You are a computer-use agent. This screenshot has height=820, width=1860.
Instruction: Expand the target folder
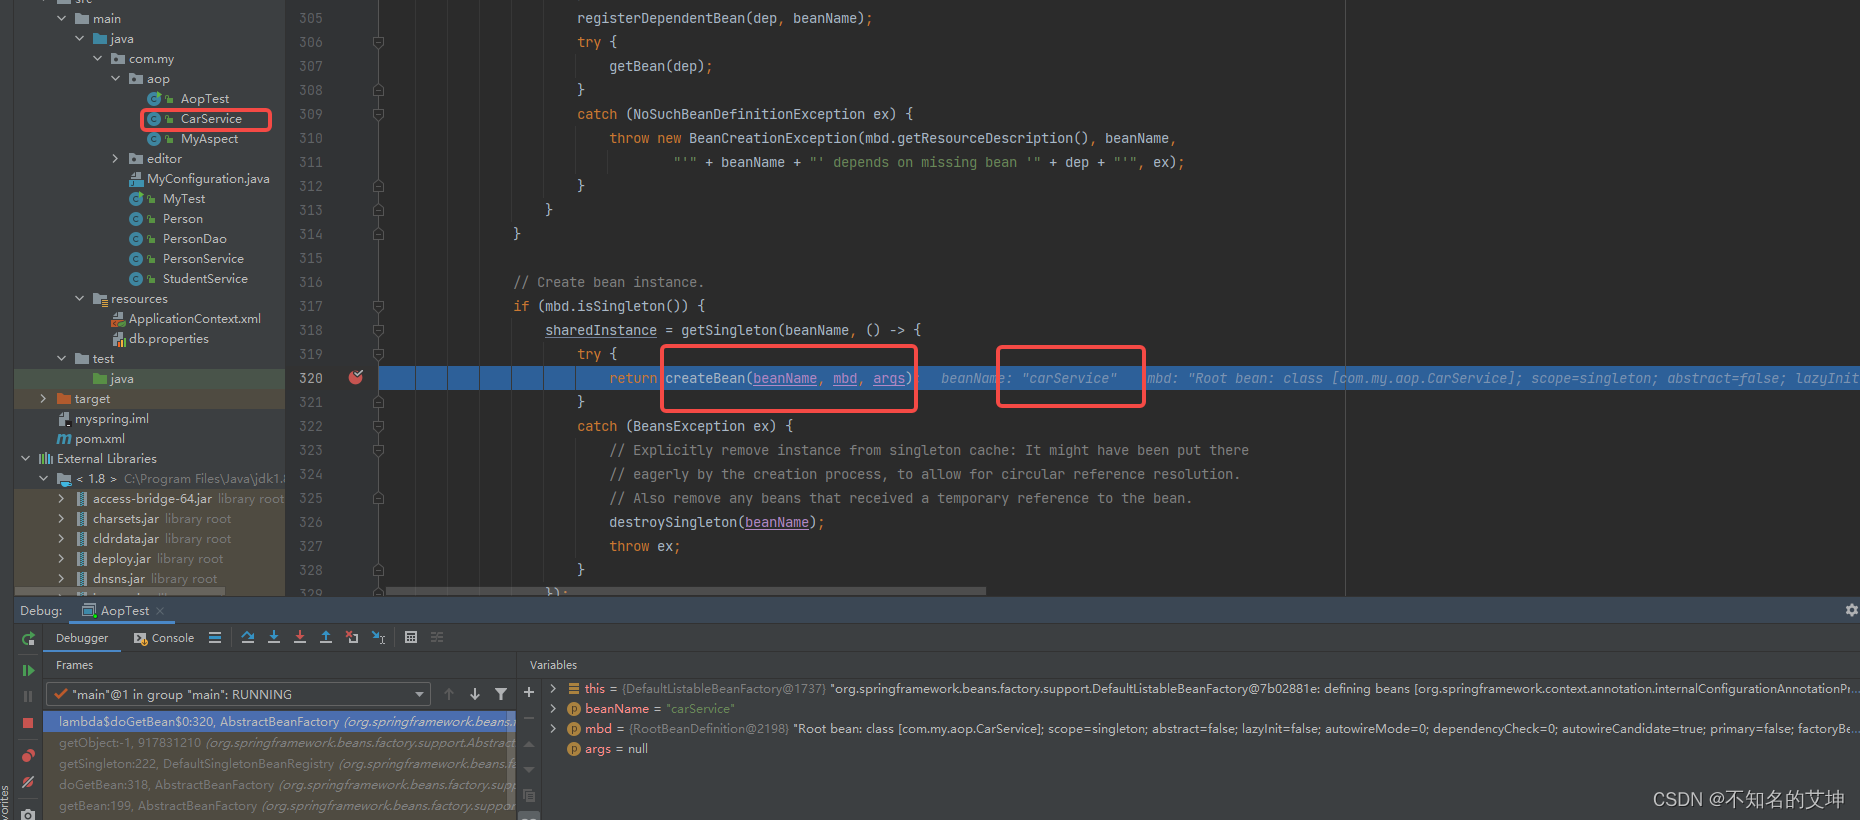tap(44, 398)
